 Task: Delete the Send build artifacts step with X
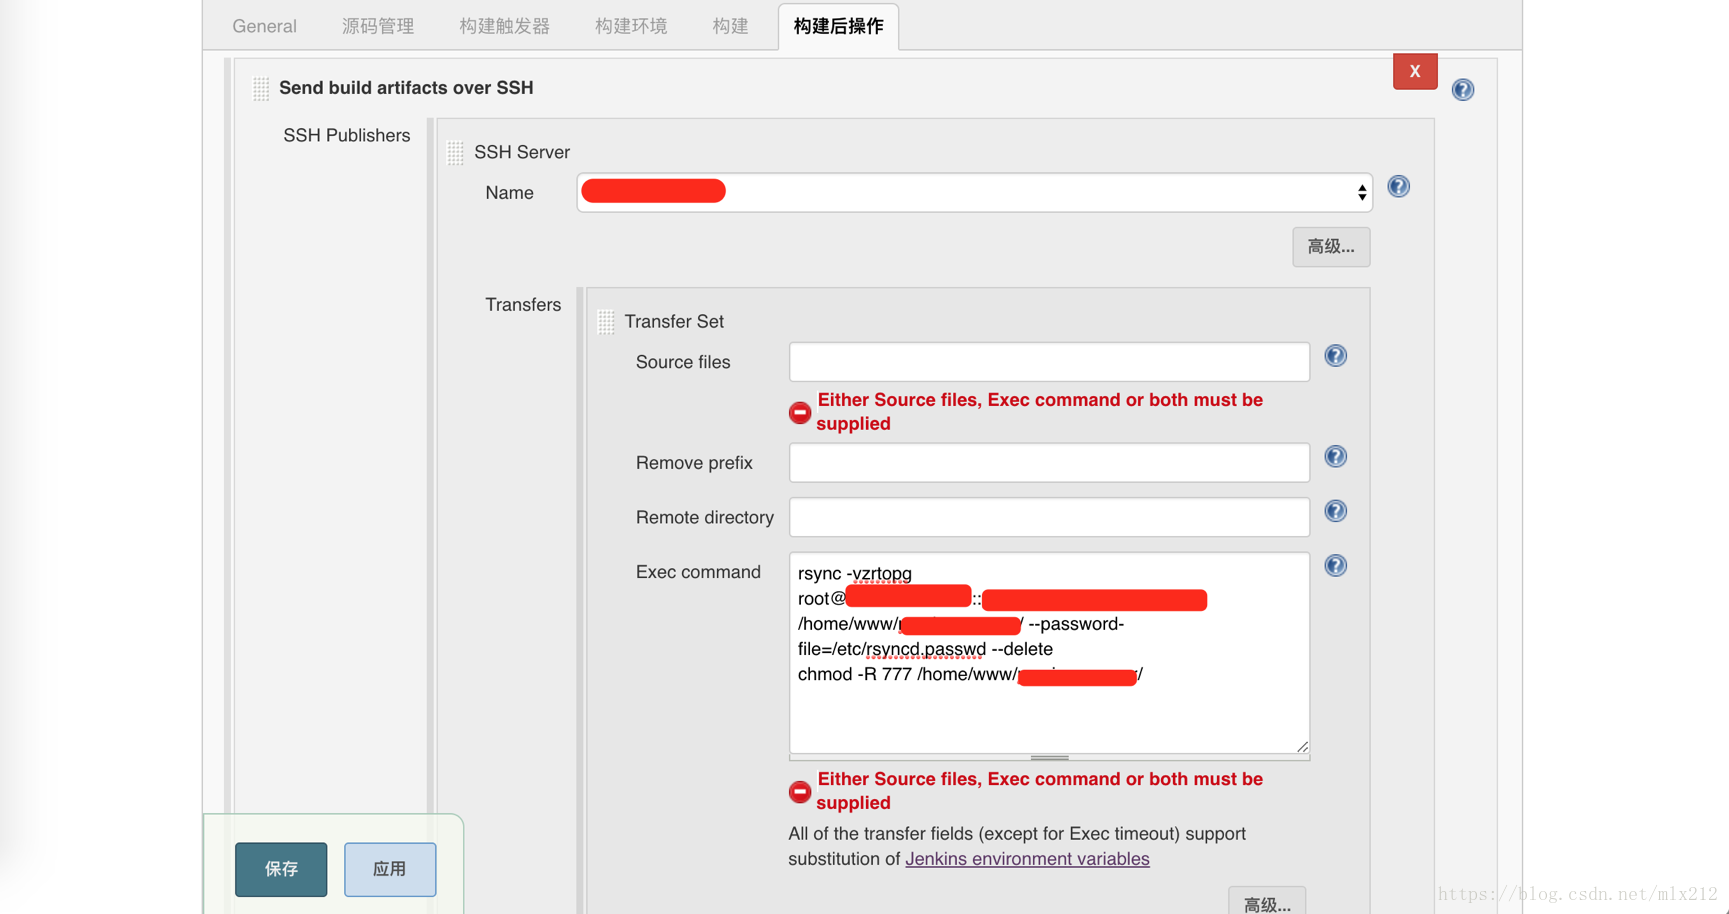coord(1415,71)
